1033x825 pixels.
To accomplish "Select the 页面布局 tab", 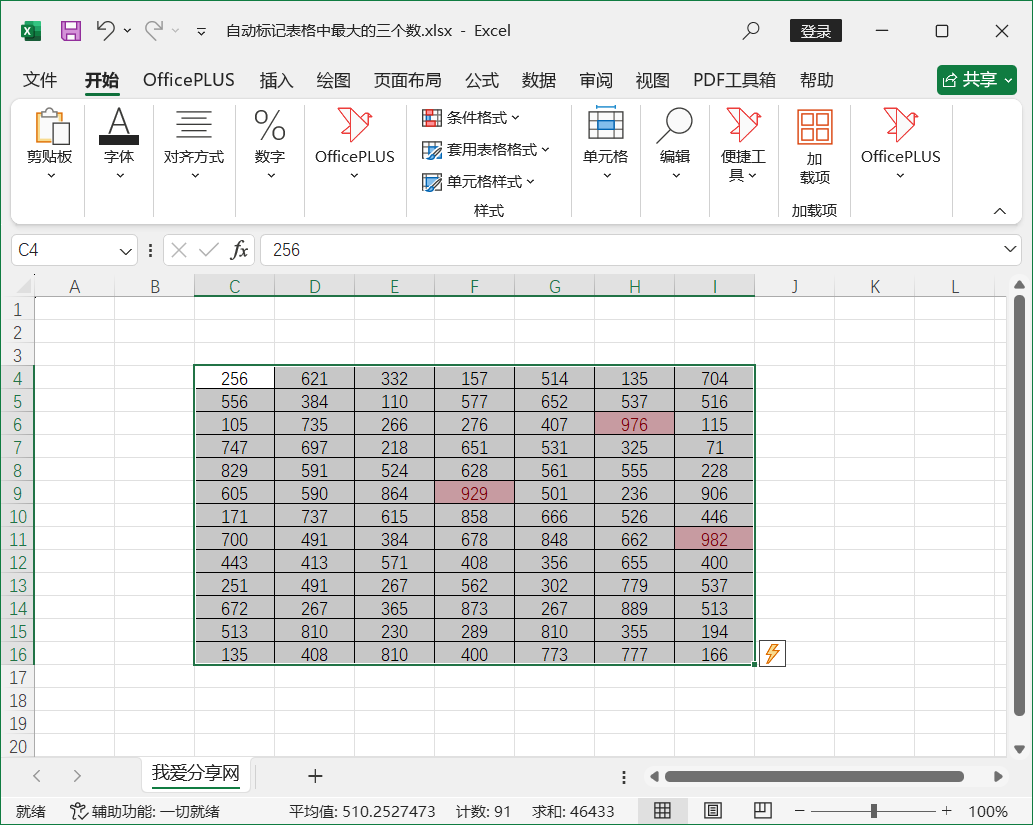I will click(408, 80).
